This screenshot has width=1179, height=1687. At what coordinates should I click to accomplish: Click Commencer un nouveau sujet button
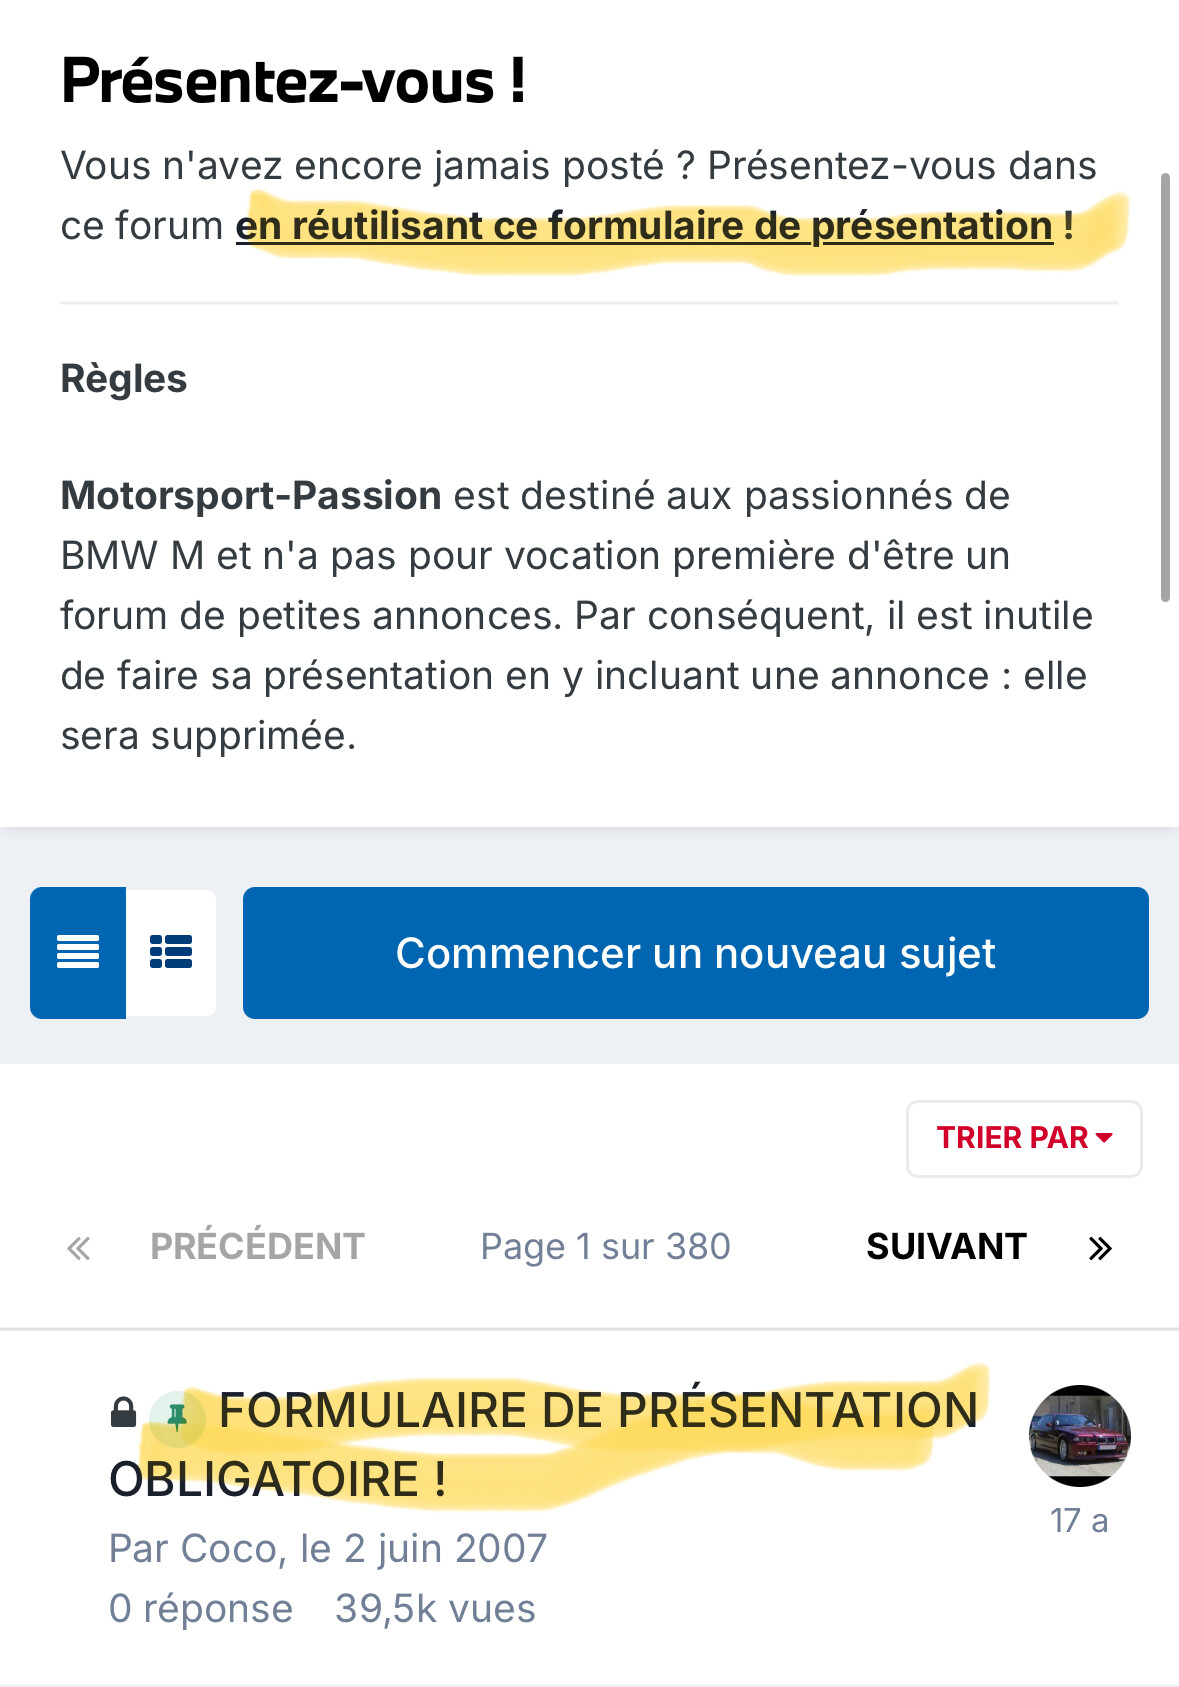point(695,953)
